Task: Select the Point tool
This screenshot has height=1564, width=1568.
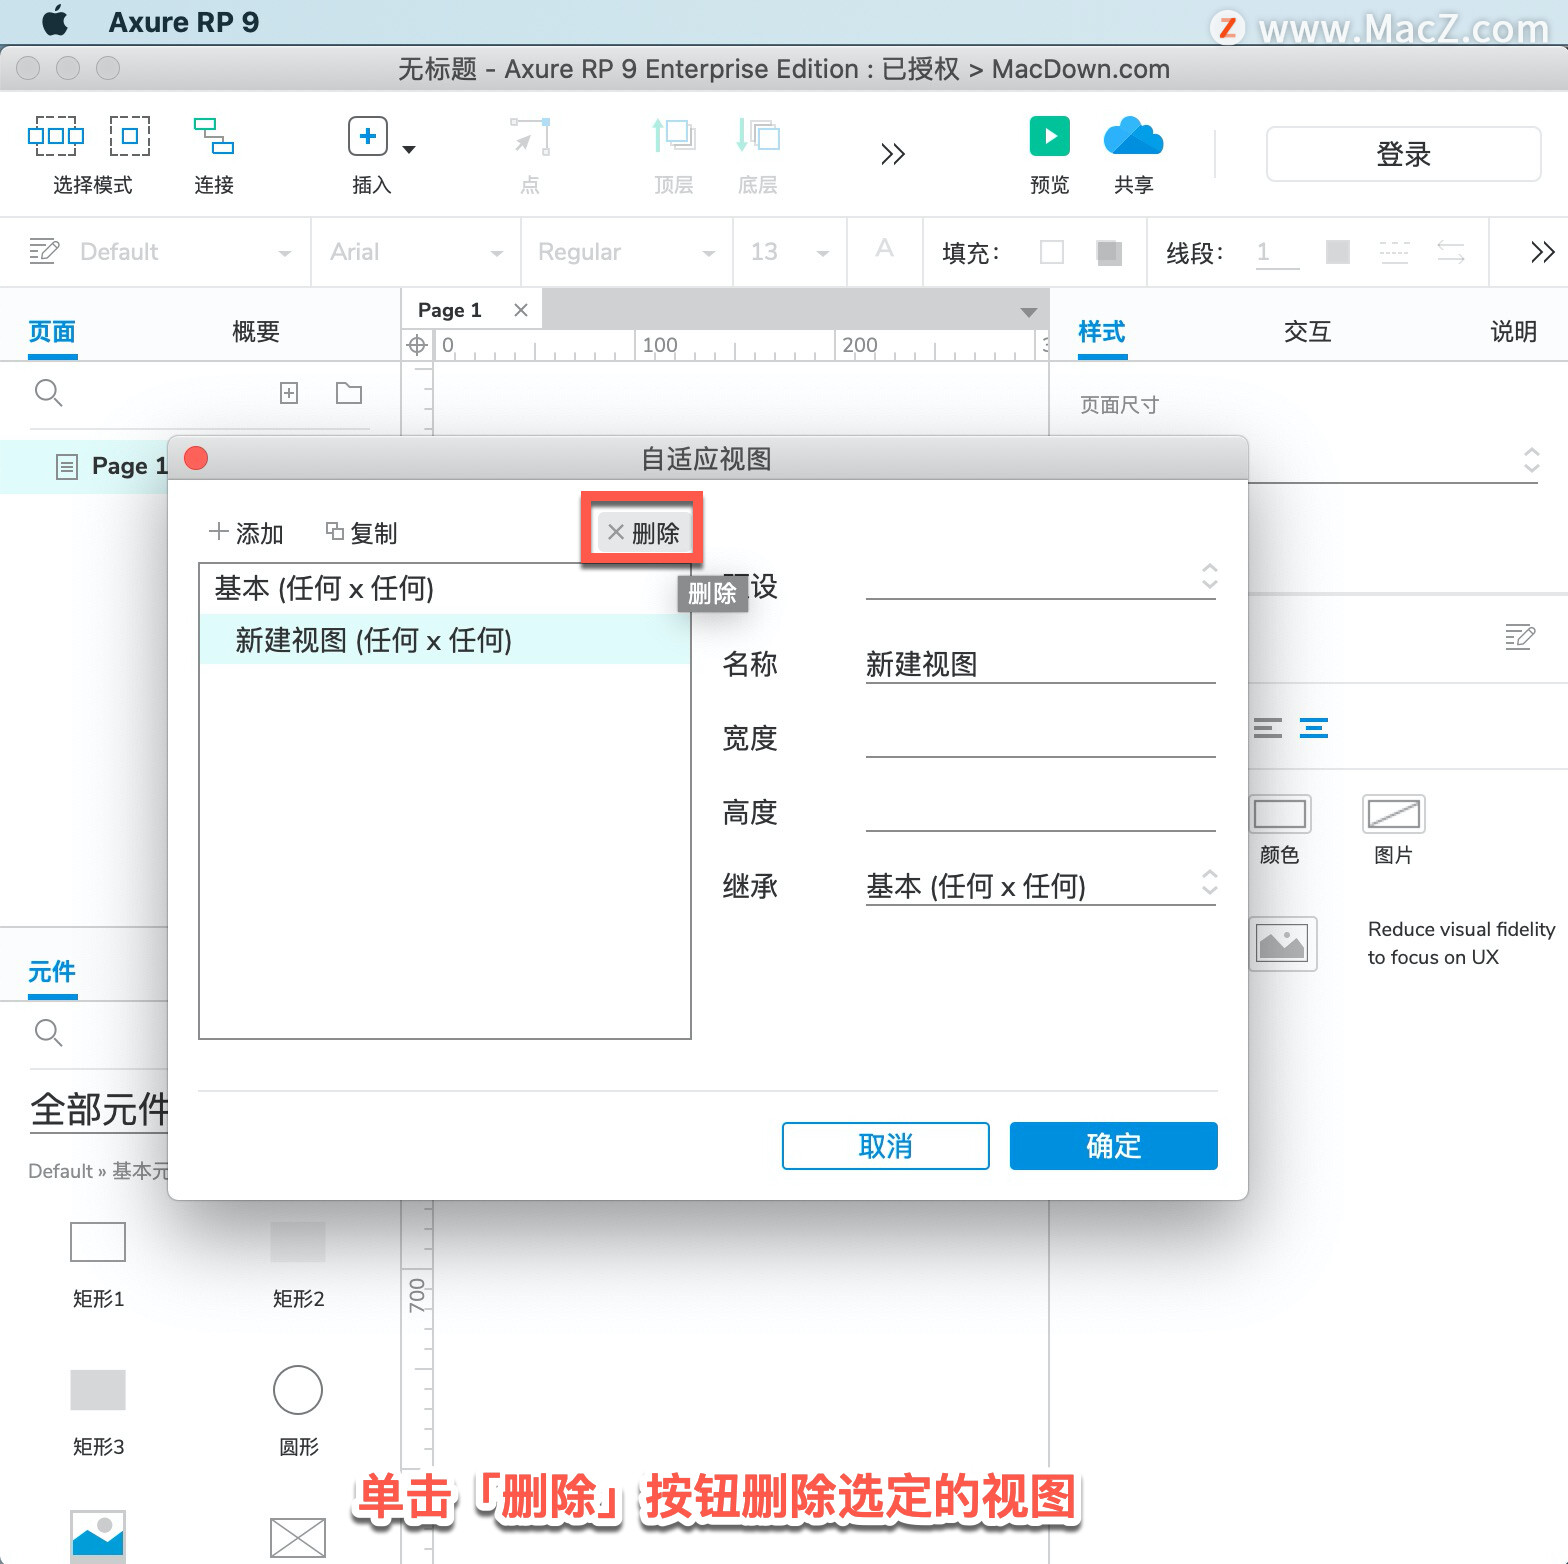Action: click(x=530, y=137)
